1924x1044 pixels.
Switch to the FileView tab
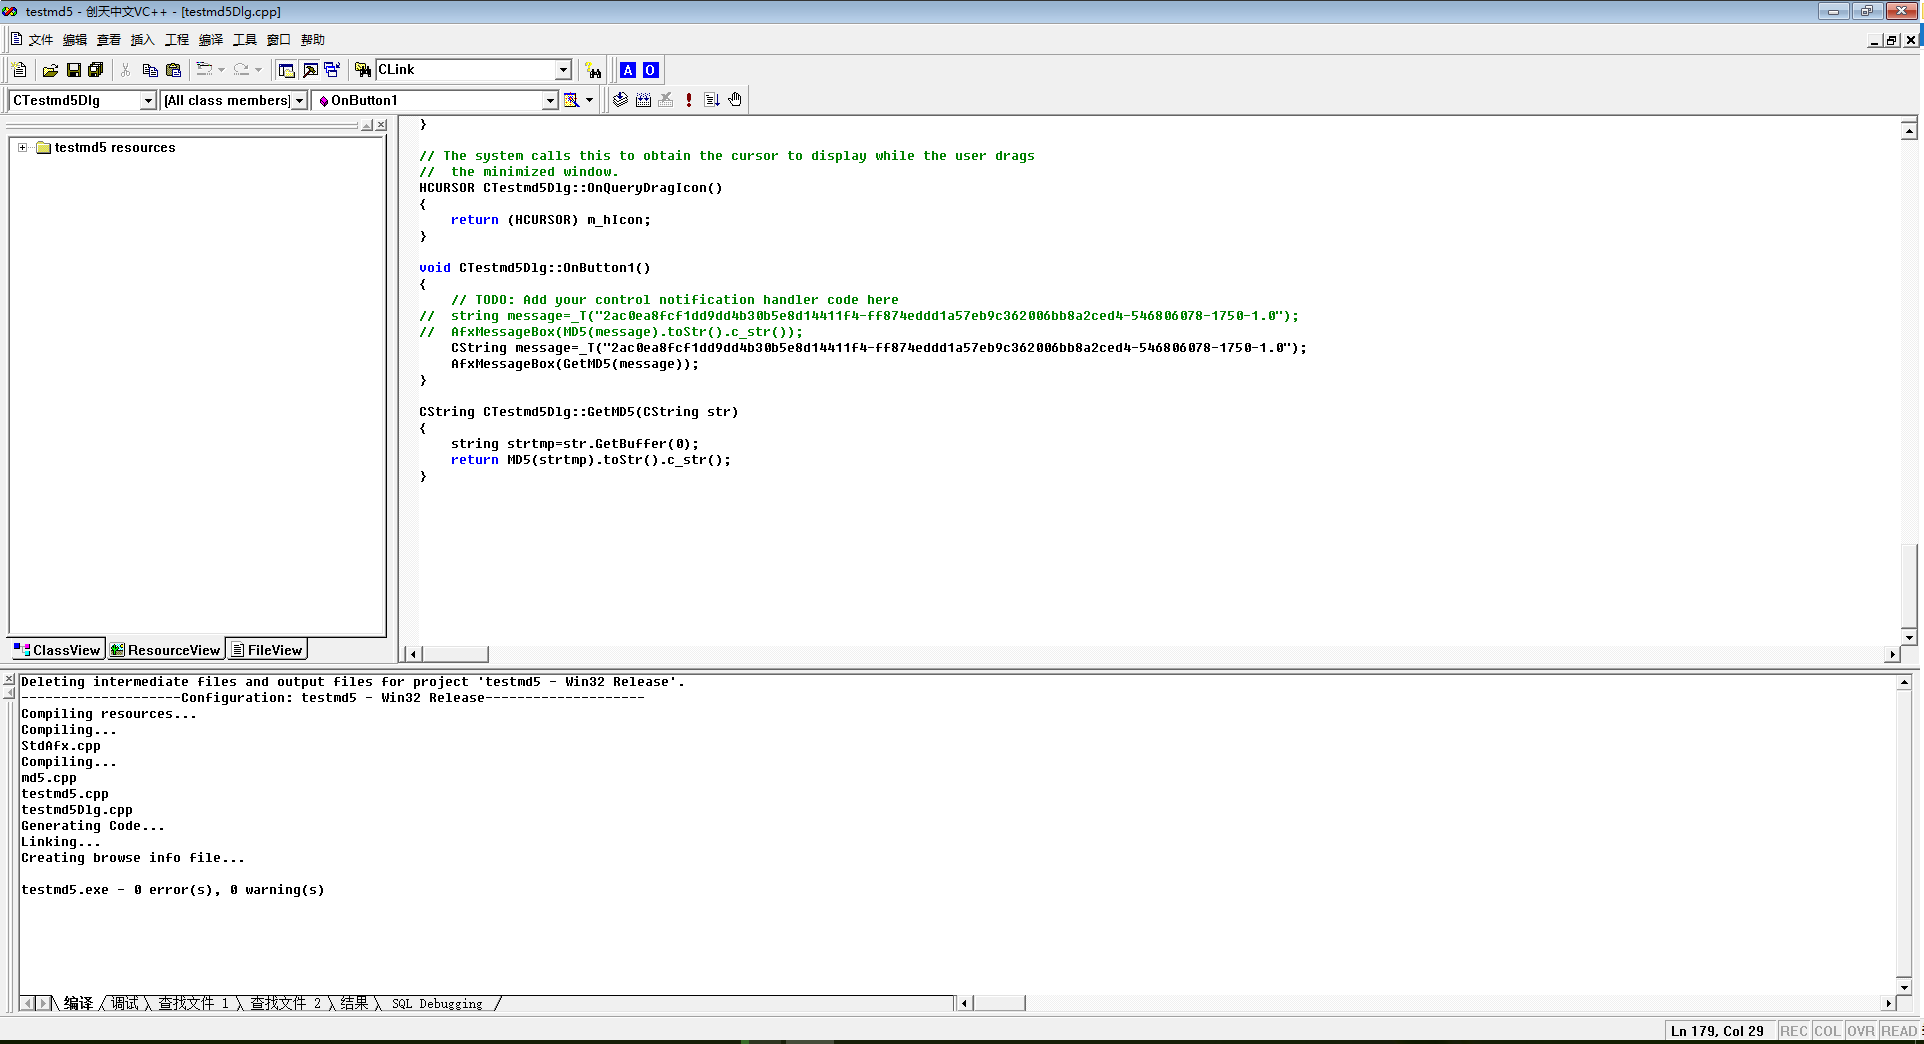266,650
